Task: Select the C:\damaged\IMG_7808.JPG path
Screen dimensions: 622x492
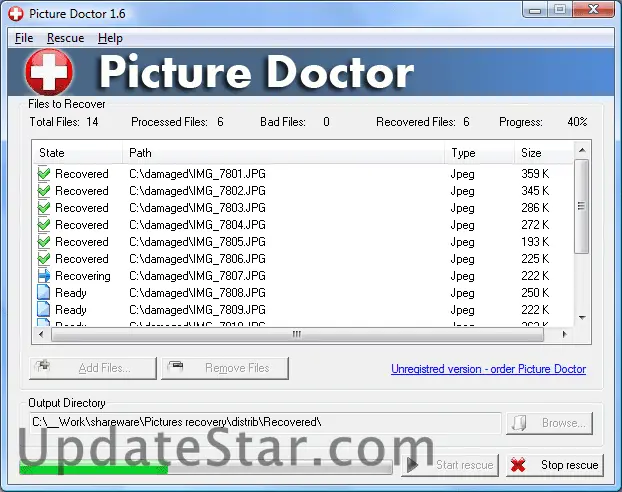Action: point(197,293)
